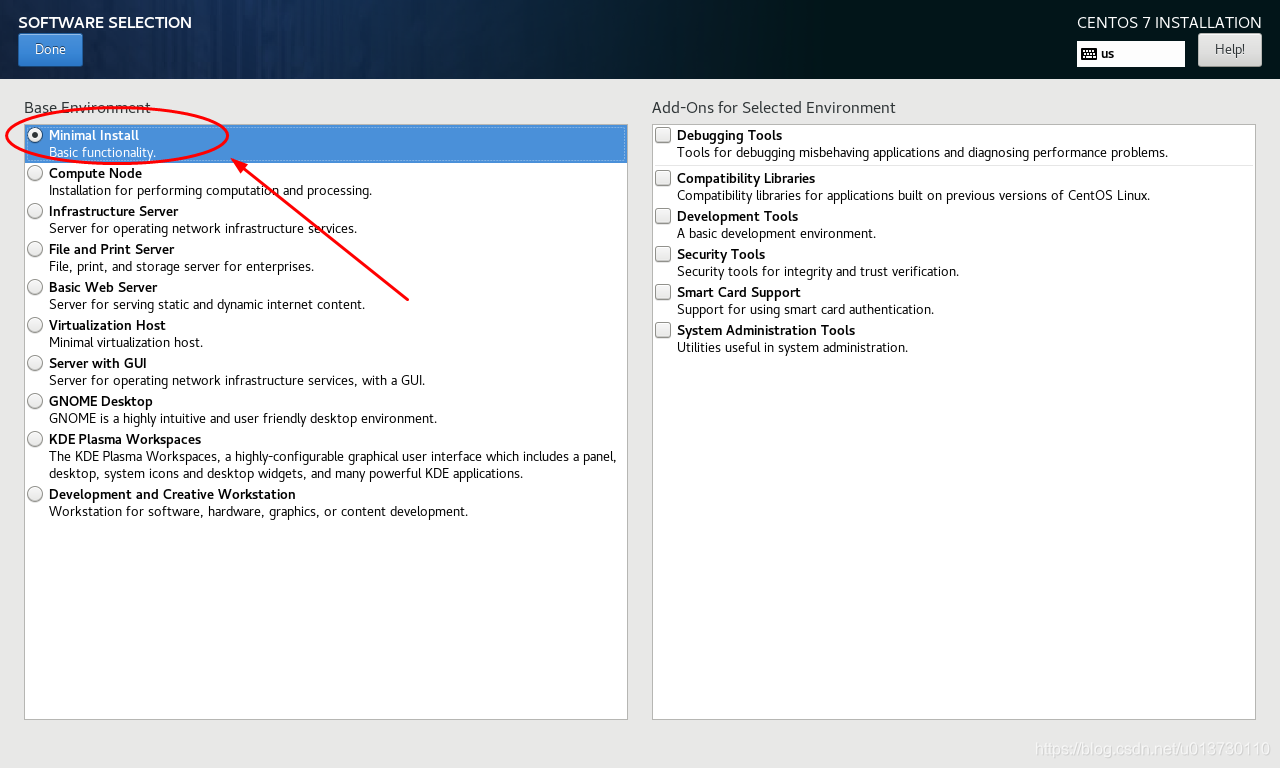Image resolution: width=1280 pixels, height=768 pixels.
Task: Click the 'CENTOS 7 INSTALLATION' header text
Action: [1169, 22]
